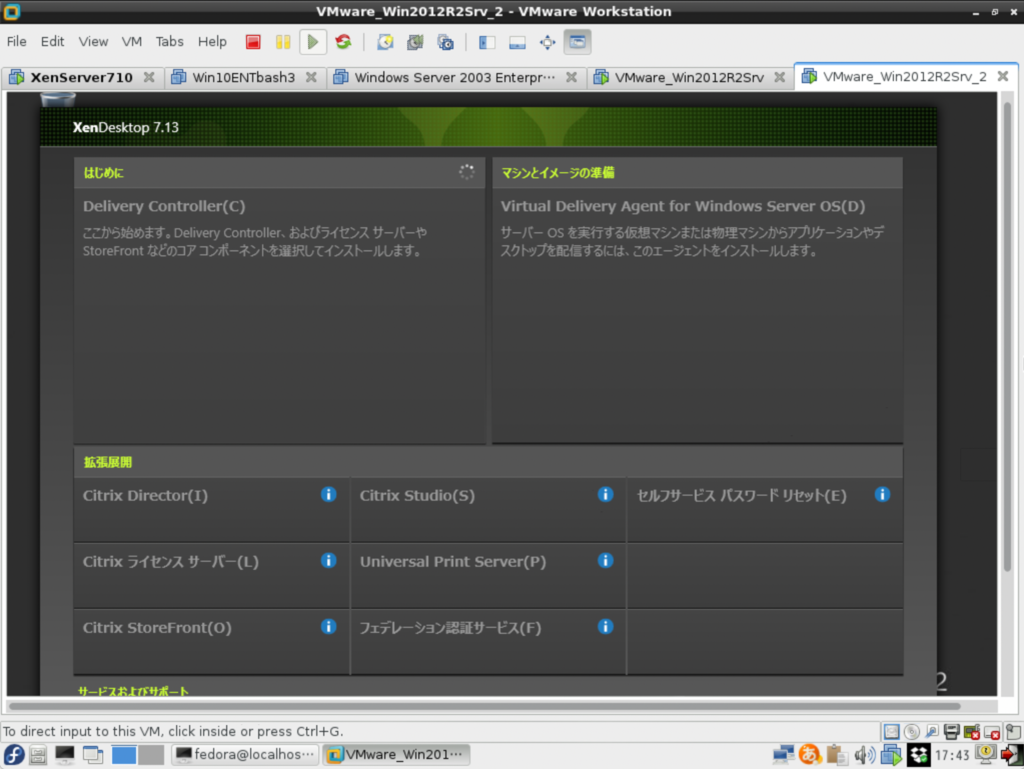
Task: Show info for Citrix Director
Action: (328, 494)
